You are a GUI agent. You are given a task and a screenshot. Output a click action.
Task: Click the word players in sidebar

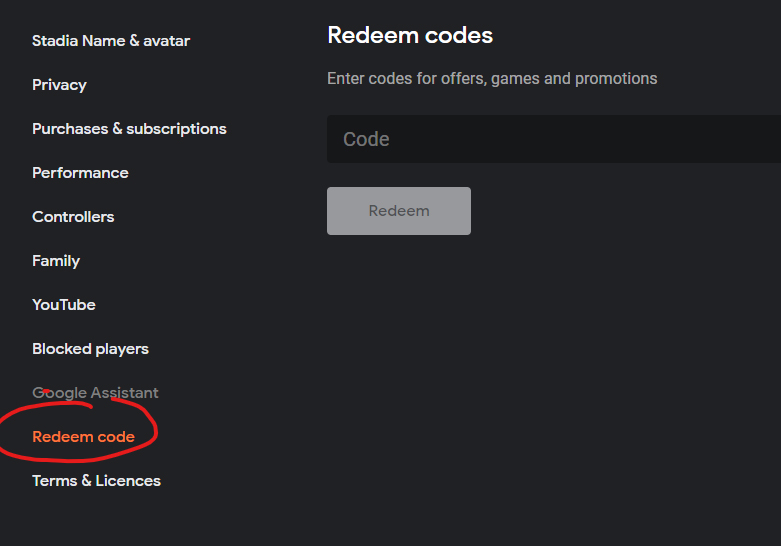(121, 349)
